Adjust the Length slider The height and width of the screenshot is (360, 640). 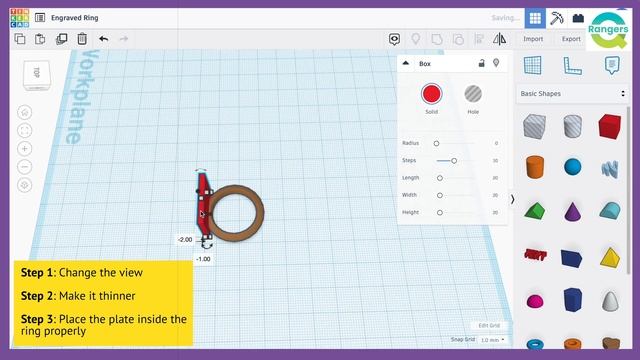click(x=440, y=178)
